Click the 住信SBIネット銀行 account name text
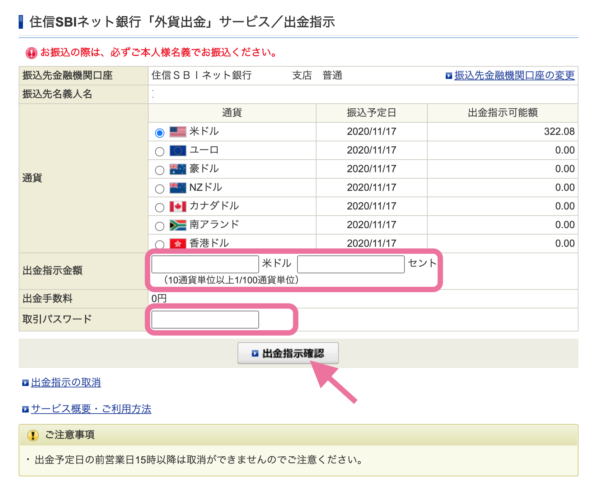Viewport: 600px width, 490px height. 201,75
